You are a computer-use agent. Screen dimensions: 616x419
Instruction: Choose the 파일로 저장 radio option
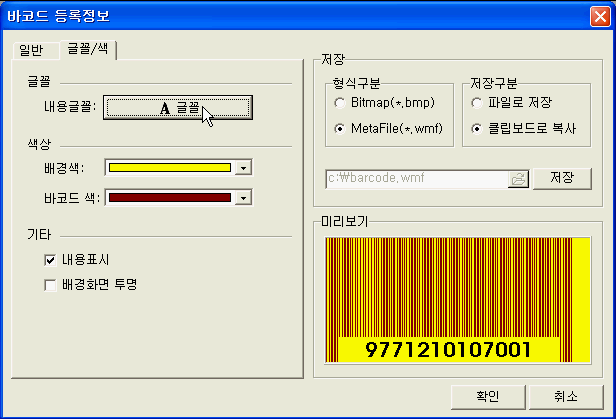[x=477, y=103]
